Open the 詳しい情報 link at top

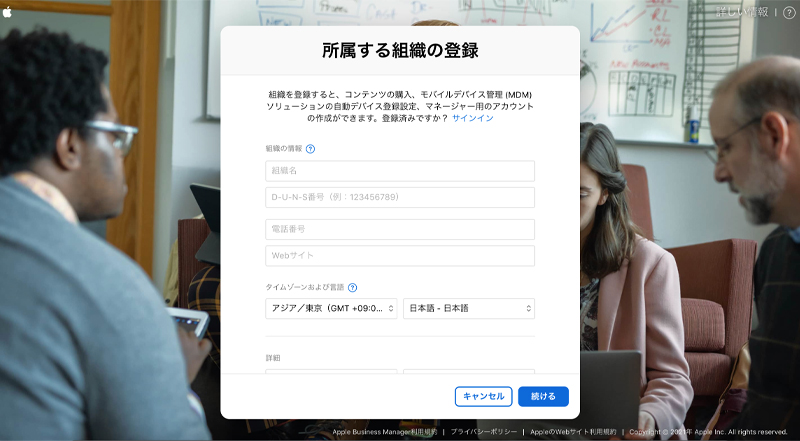click(742, 13)
